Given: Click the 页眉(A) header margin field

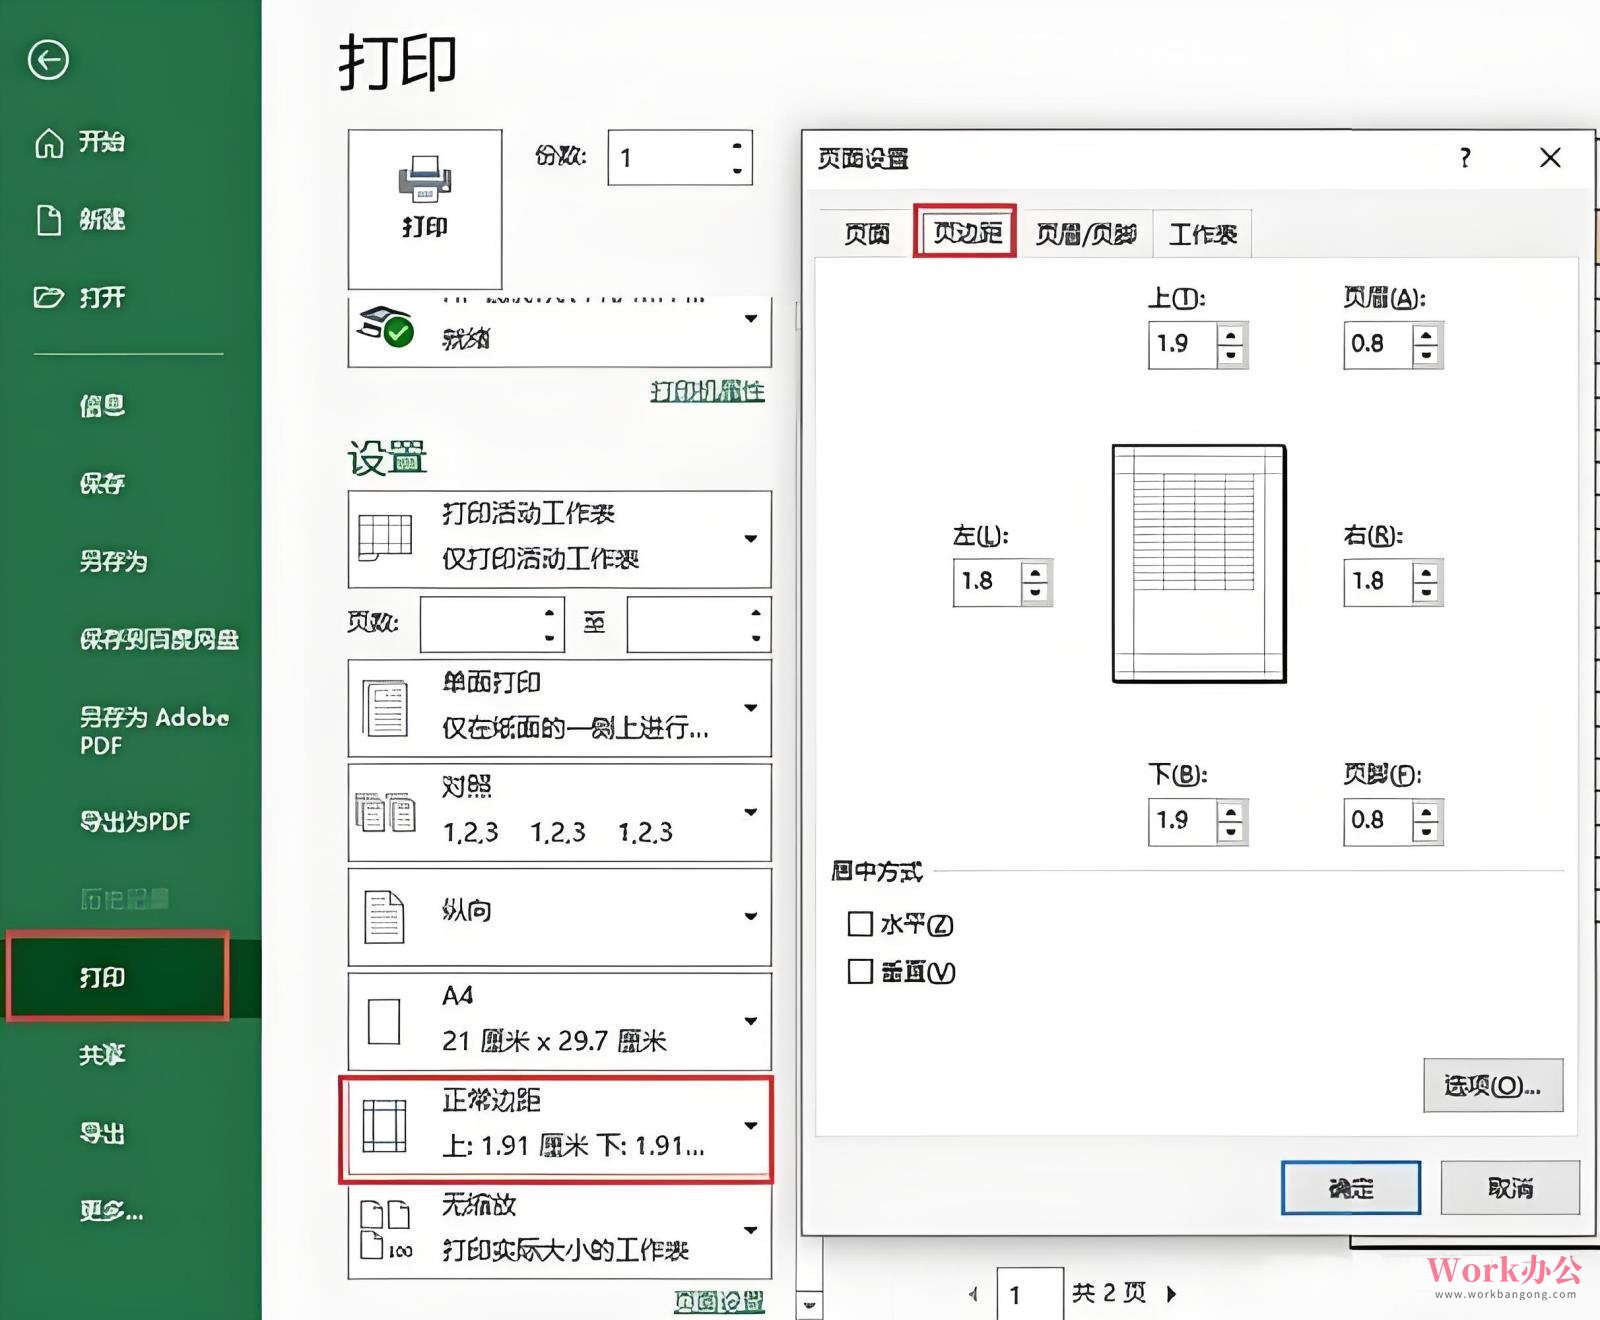Looking at the screenshot, I should (x=1377, y=345).
